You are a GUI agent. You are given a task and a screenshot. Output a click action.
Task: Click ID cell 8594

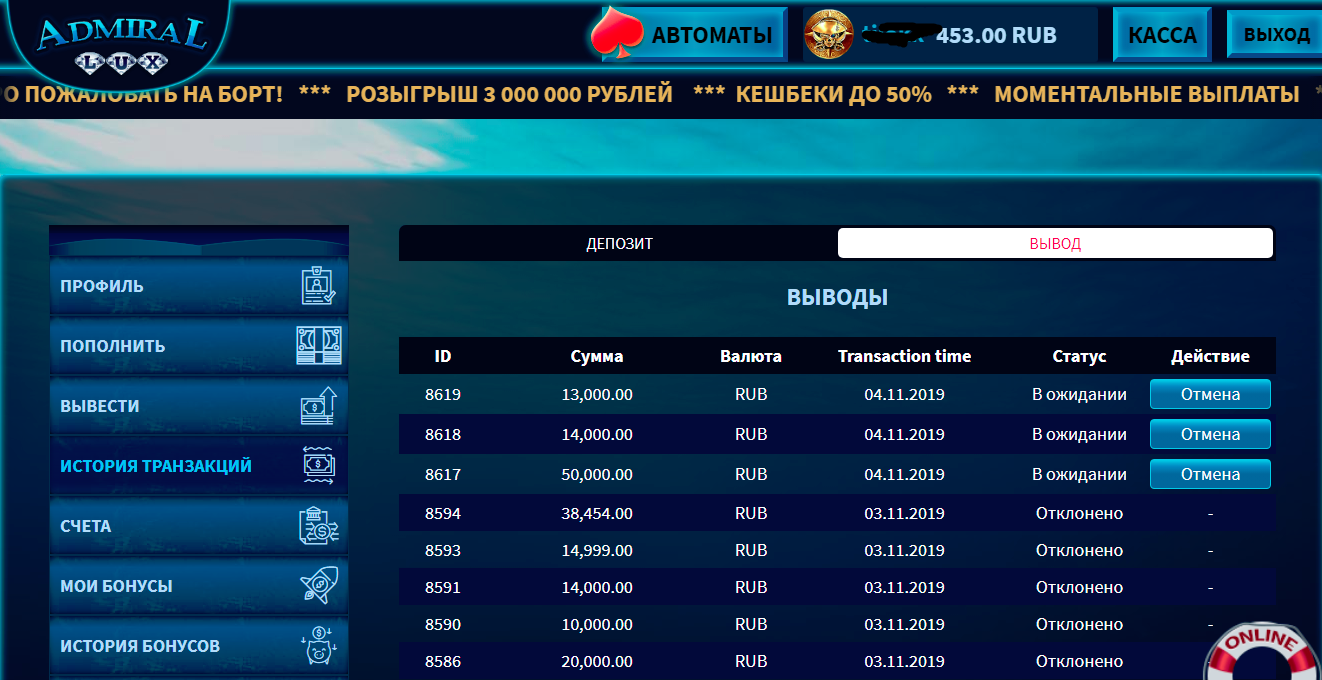443,513
